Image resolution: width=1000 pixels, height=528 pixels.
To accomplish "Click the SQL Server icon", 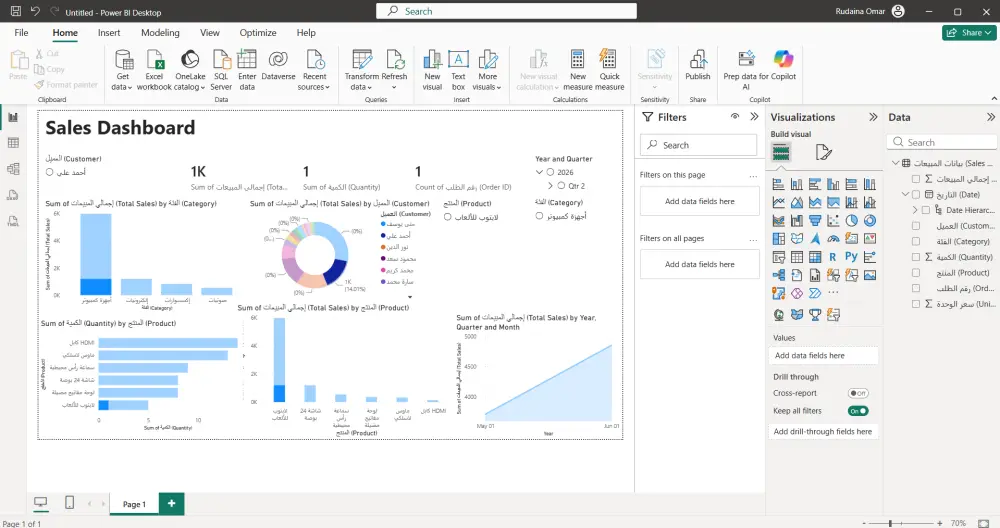I will click(221, 70).
